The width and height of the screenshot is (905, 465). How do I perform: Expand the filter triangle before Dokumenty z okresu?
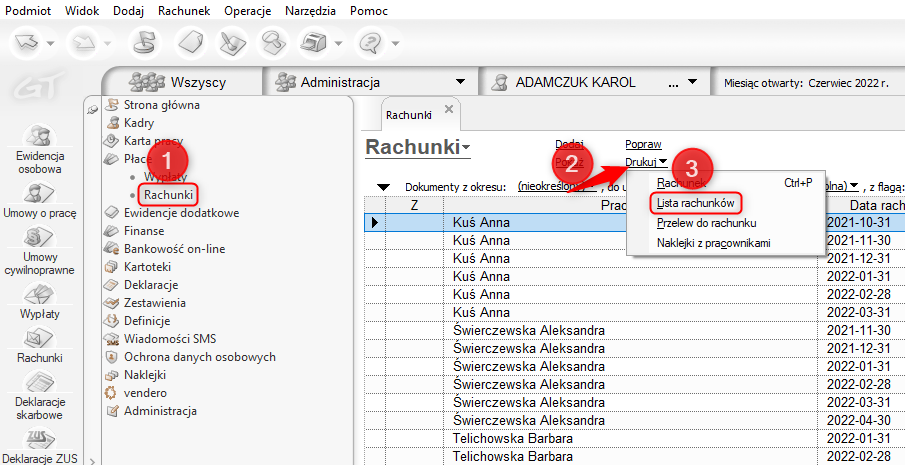(383, 187)
